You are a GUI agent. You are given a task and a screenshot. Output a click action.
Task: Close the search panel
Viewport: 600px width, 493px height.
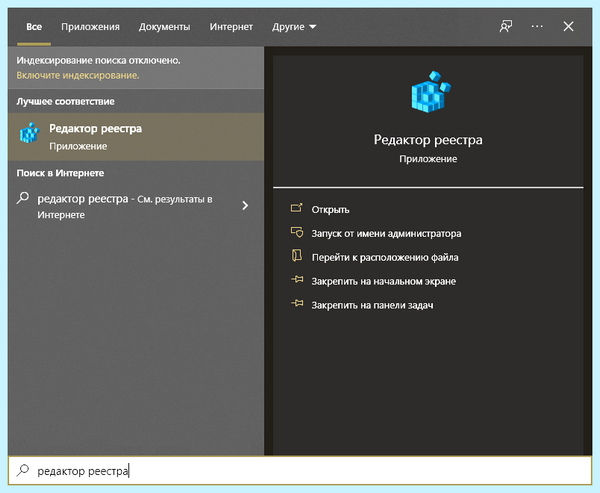click(x=569, y=26)
